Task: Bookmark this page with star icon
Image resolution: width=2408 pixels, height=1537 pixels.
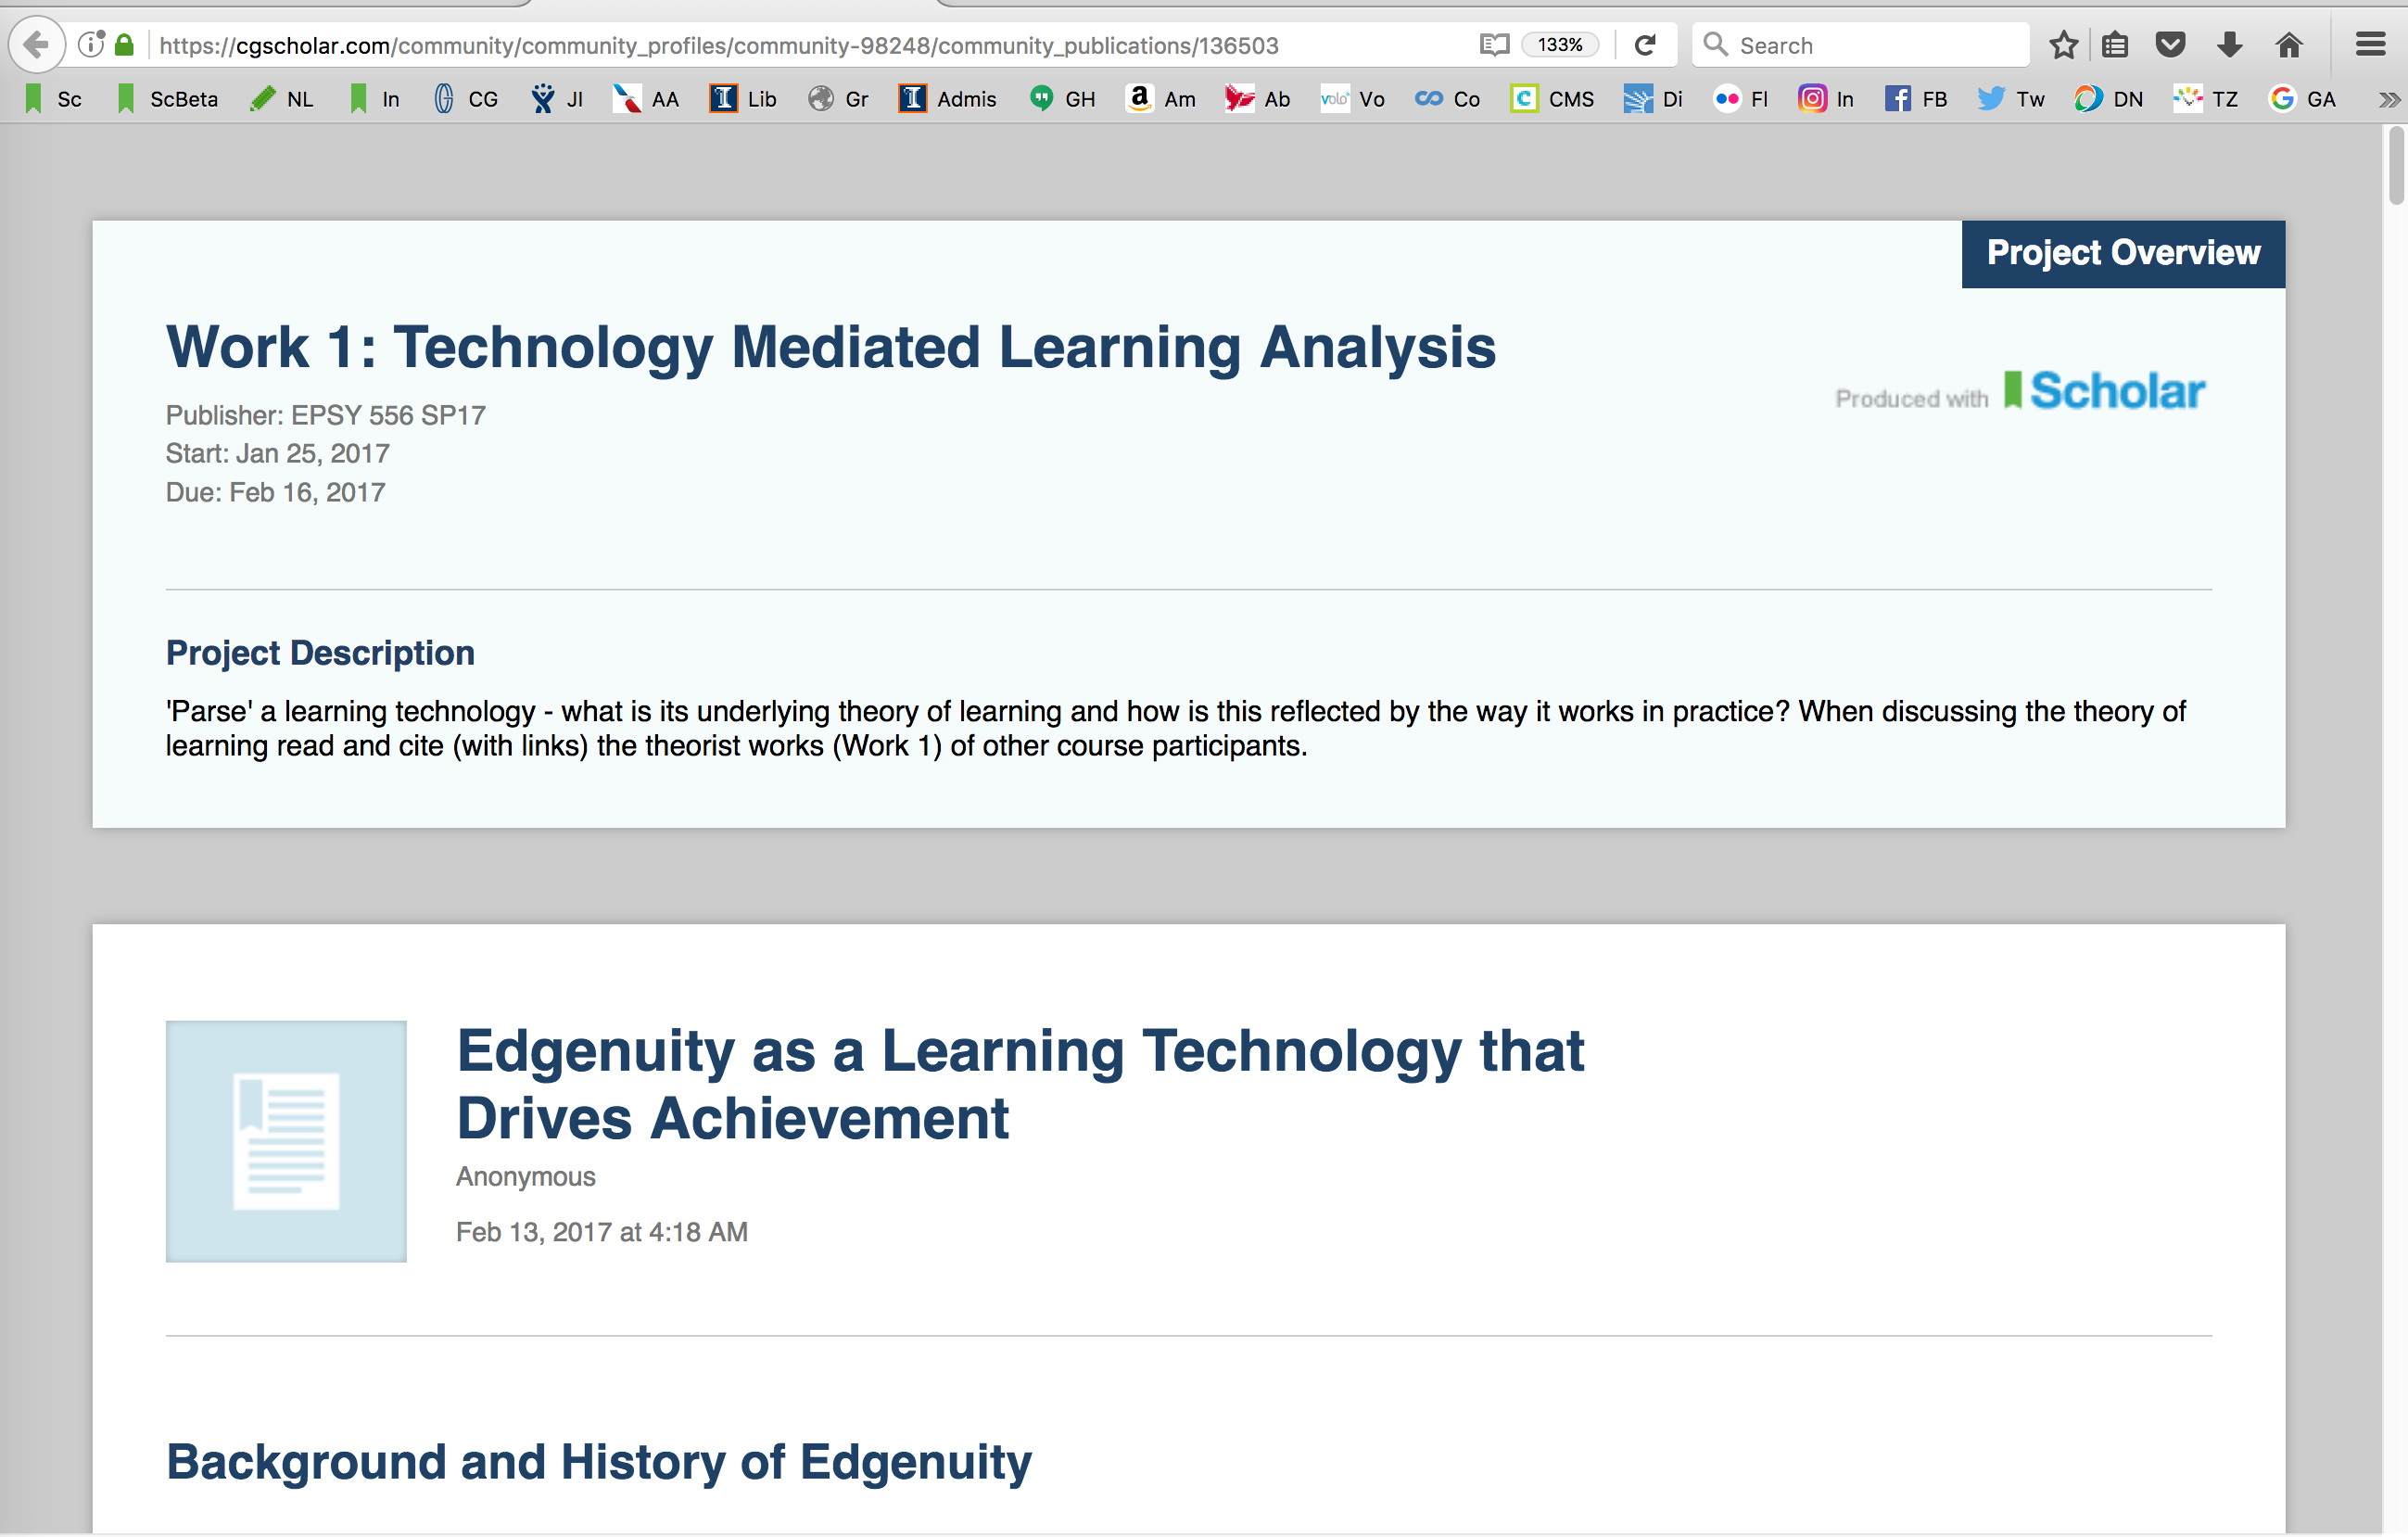Action: click(x=2063, y=45)
